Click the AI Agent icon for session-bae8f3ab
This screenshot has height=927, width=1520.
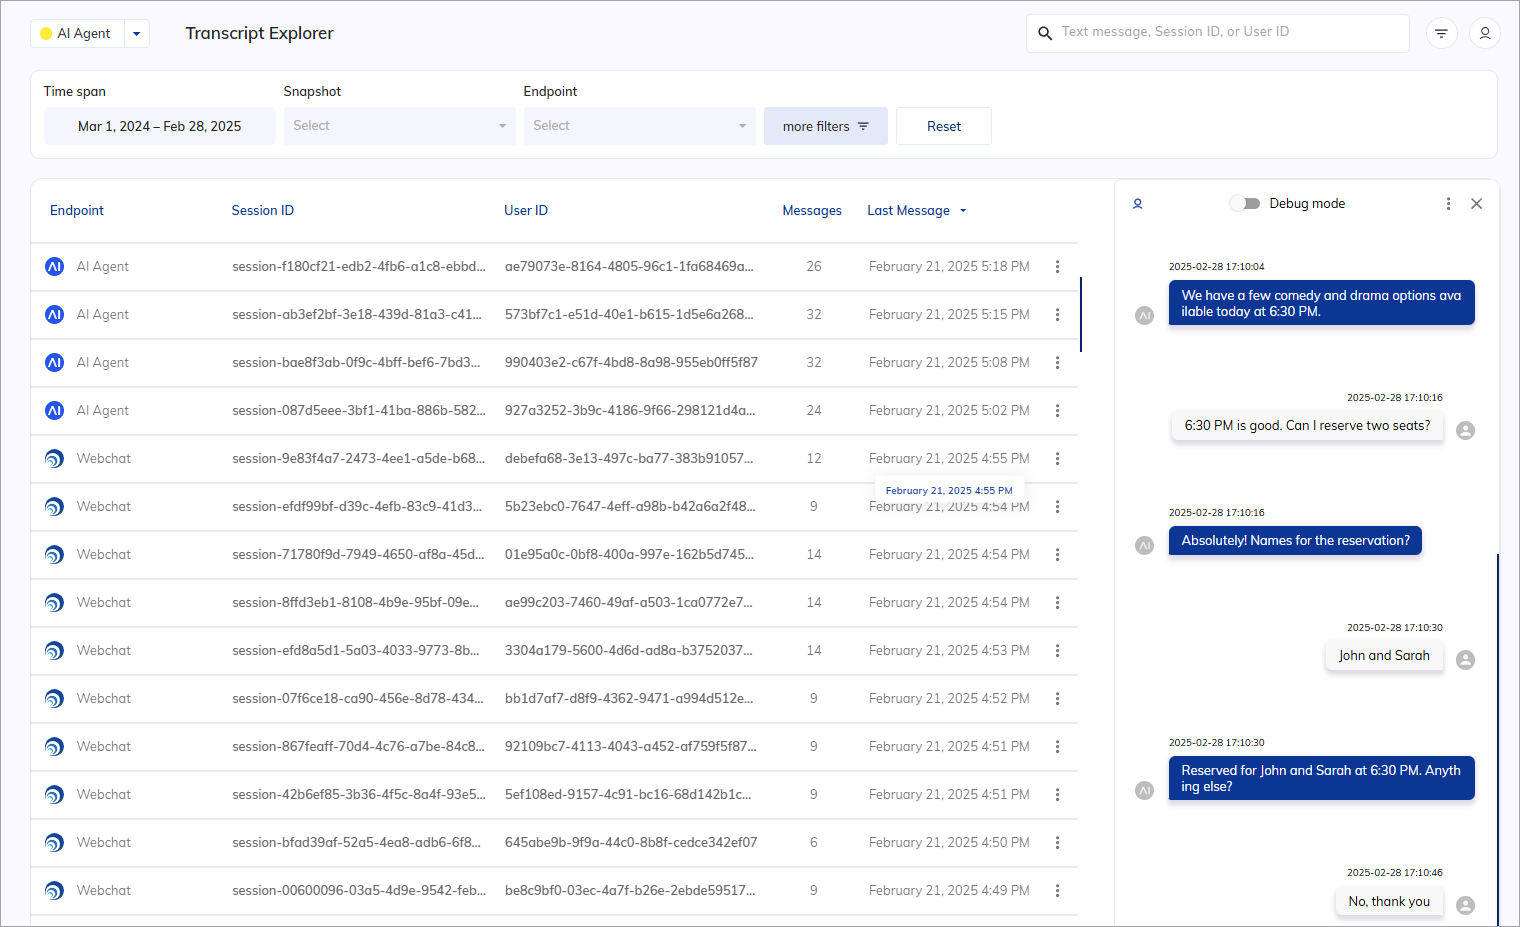[55, 363]
